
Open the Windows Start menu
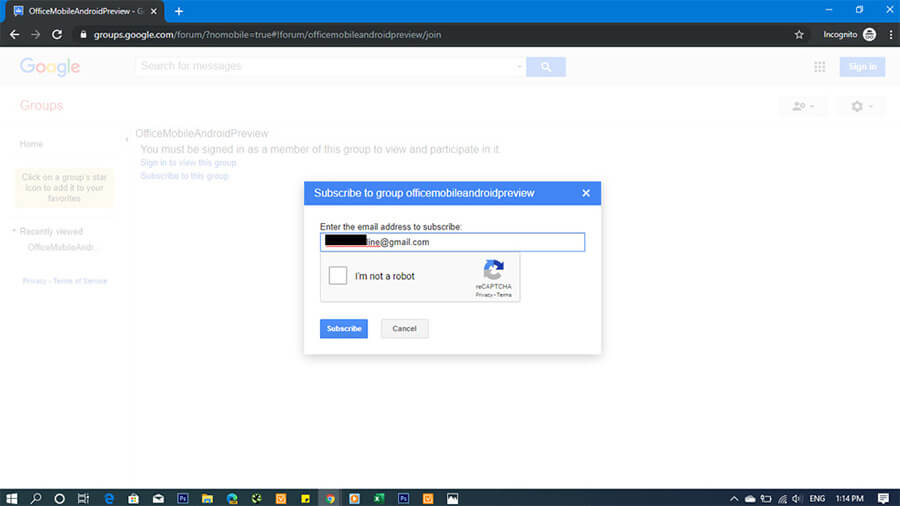pyautogui.click(x=12, y=497)
